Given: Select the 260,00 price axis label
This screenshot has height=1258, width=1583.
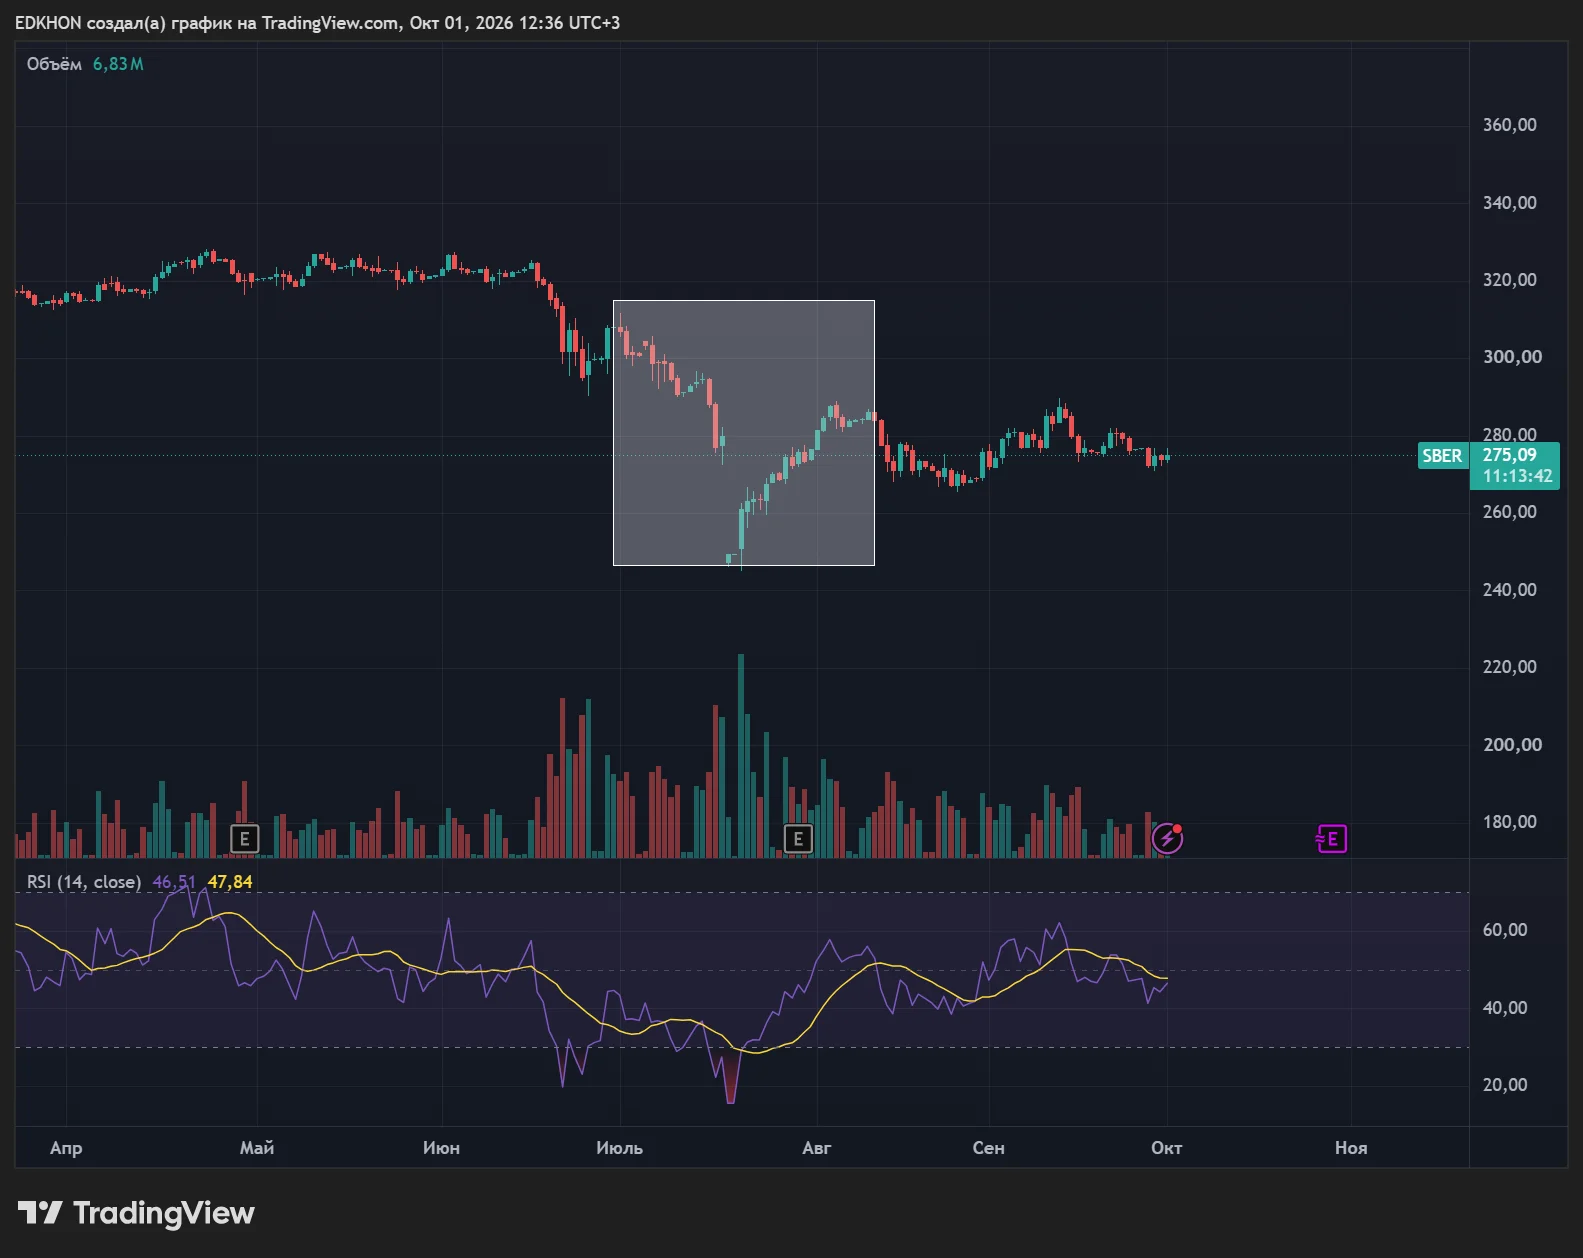Looking at the screenshot, I should (1510, 512).
